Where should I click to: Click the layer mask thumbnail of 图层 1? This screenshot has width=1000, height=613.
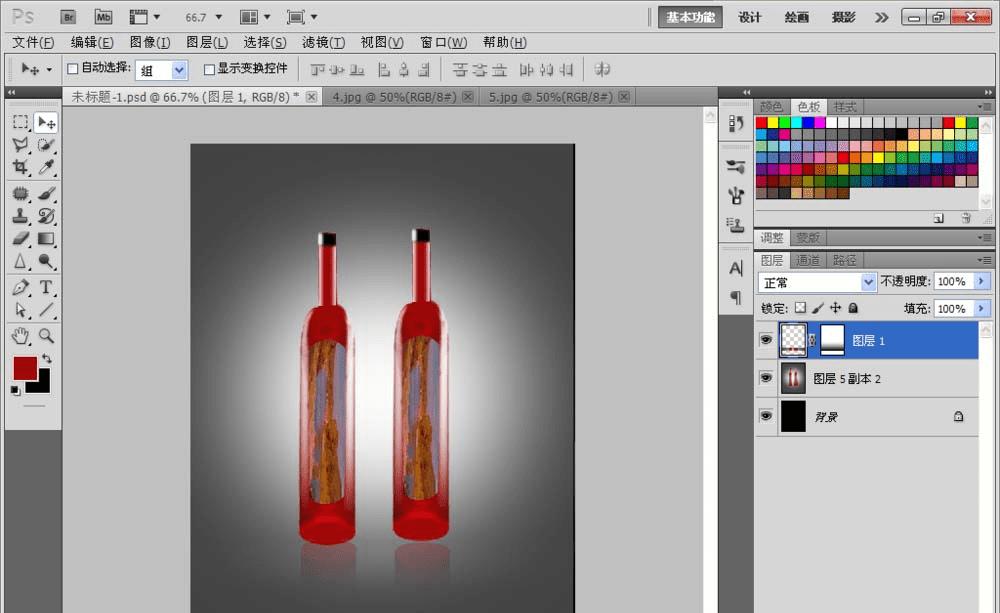[832, 339]
